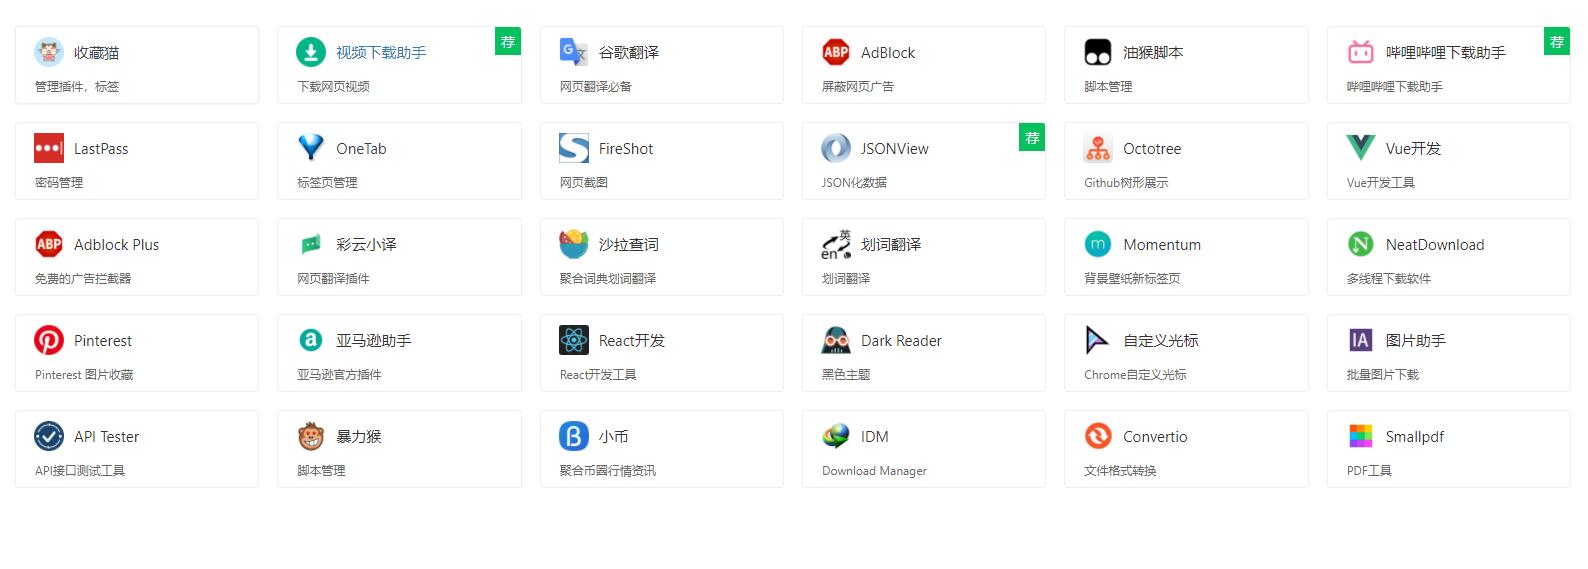The height and width of the screenshot is (569, 1588).
Task: Click the text 网页翻译必备
Action: (x=596, y=86)
